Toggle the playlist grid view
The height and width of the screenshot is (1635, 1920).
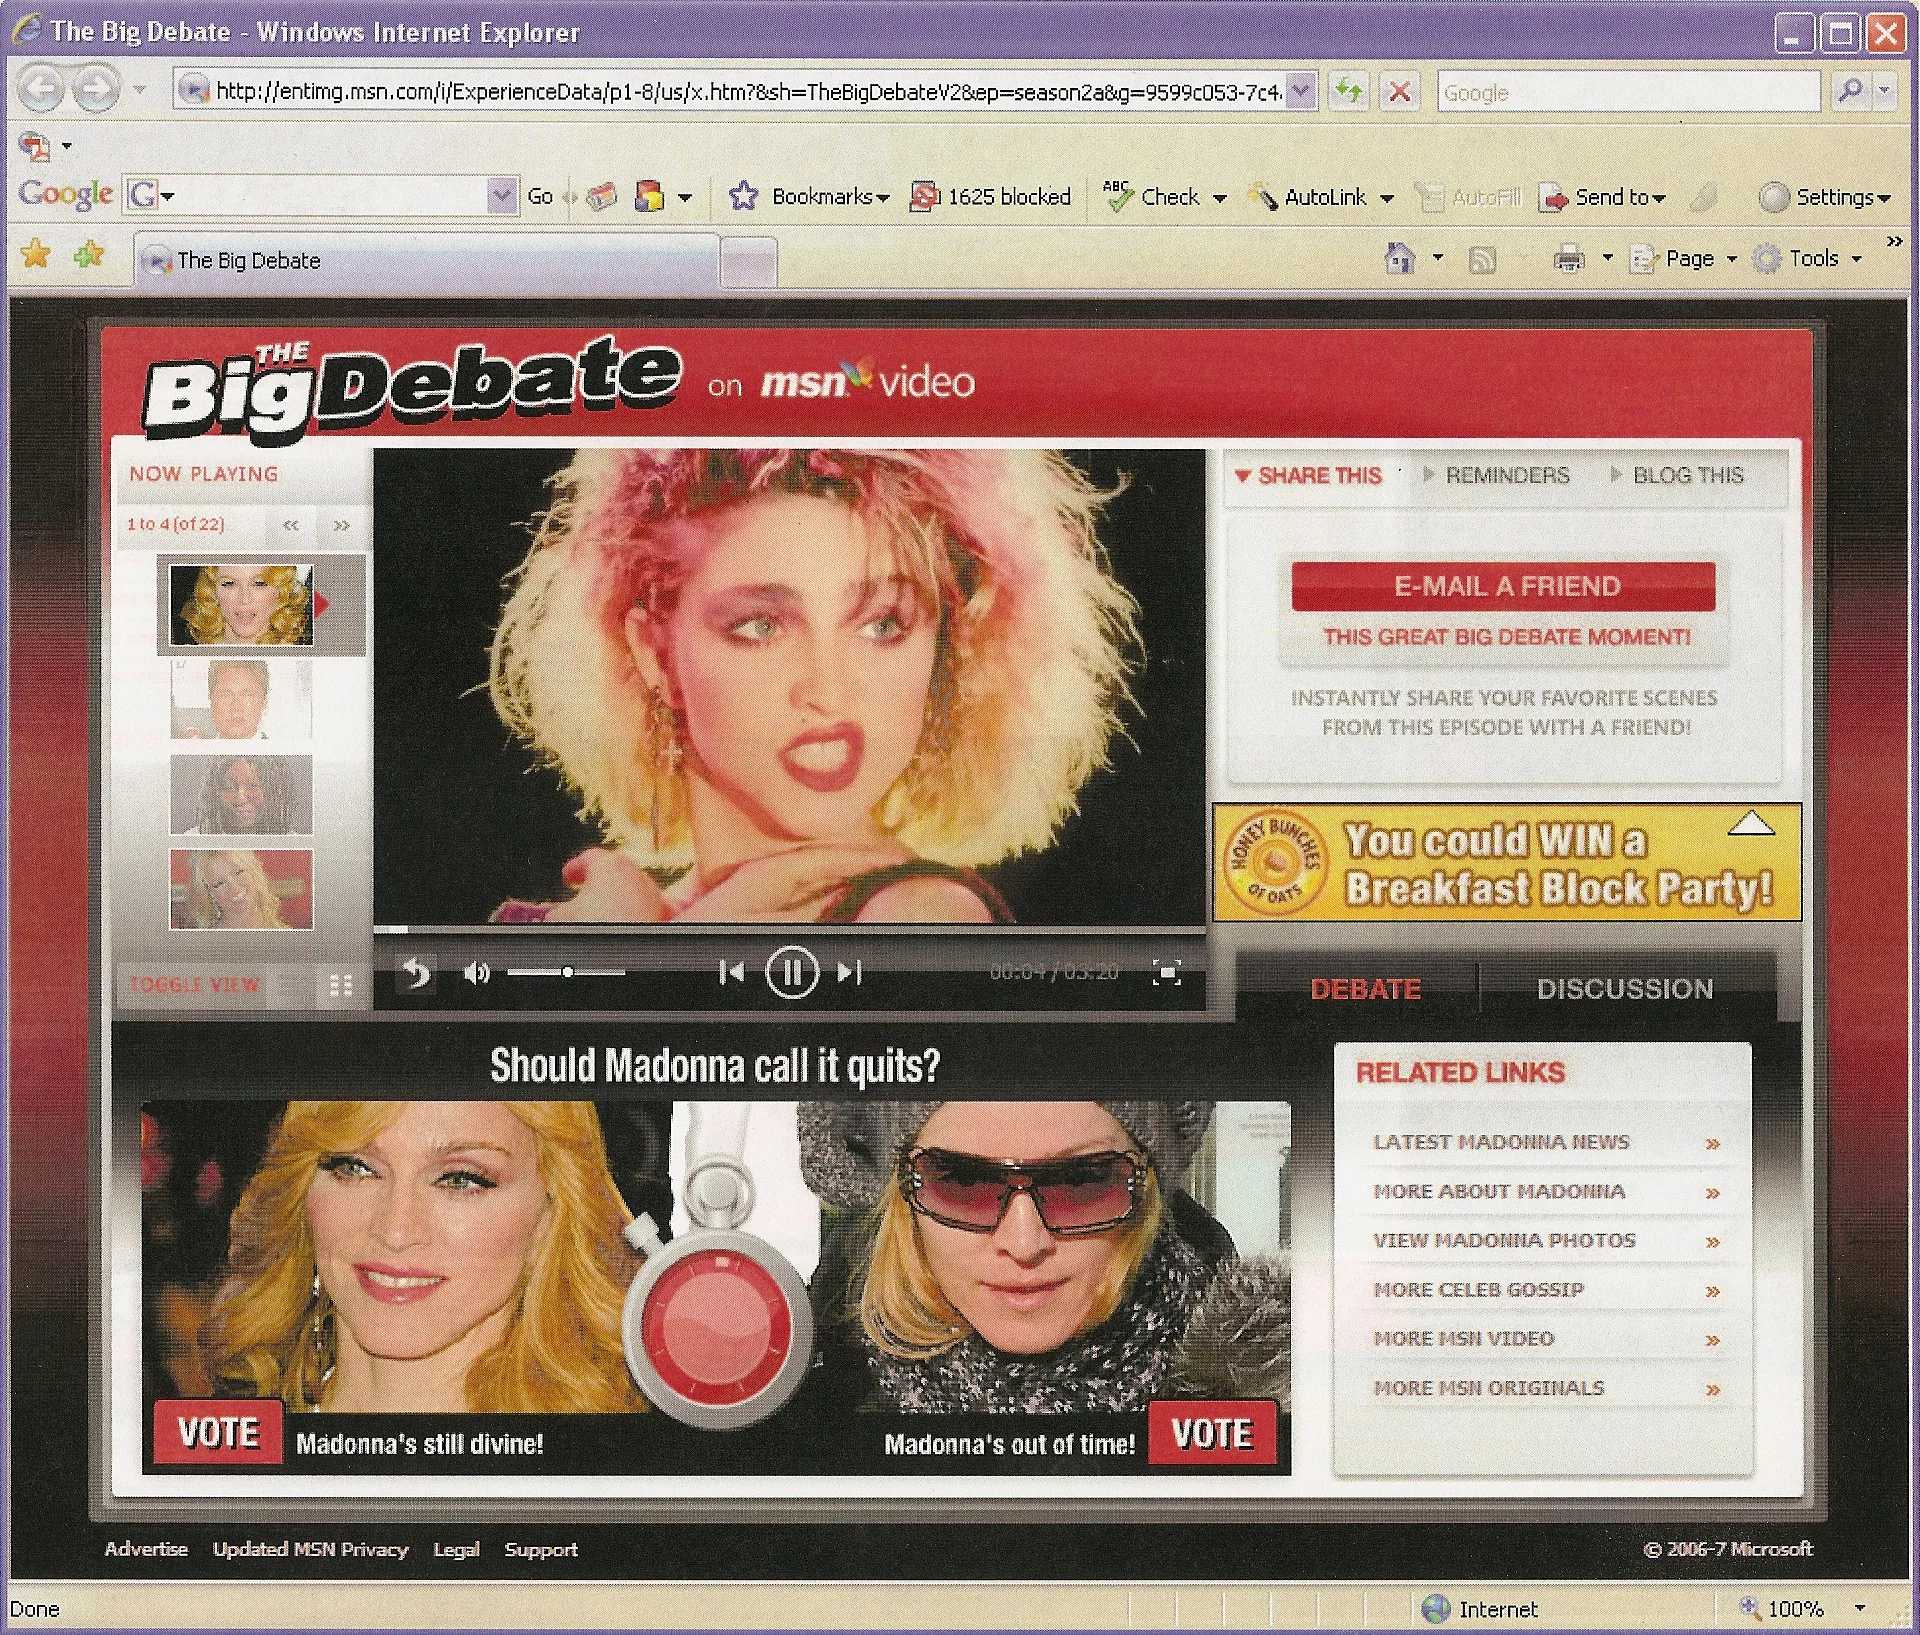tap(340, 986)
